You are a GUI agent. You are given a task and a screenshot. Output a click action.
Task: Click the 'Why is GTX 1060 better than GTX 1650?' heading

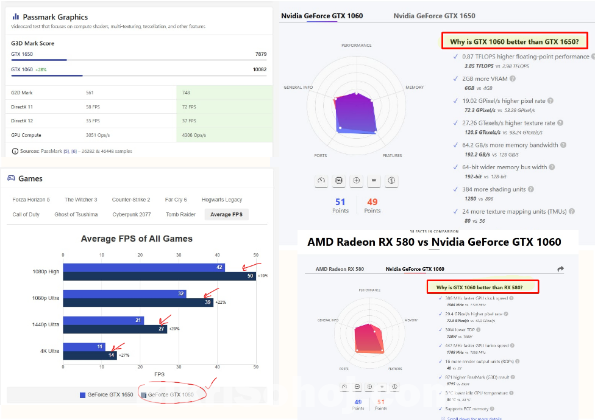(514, 41)
